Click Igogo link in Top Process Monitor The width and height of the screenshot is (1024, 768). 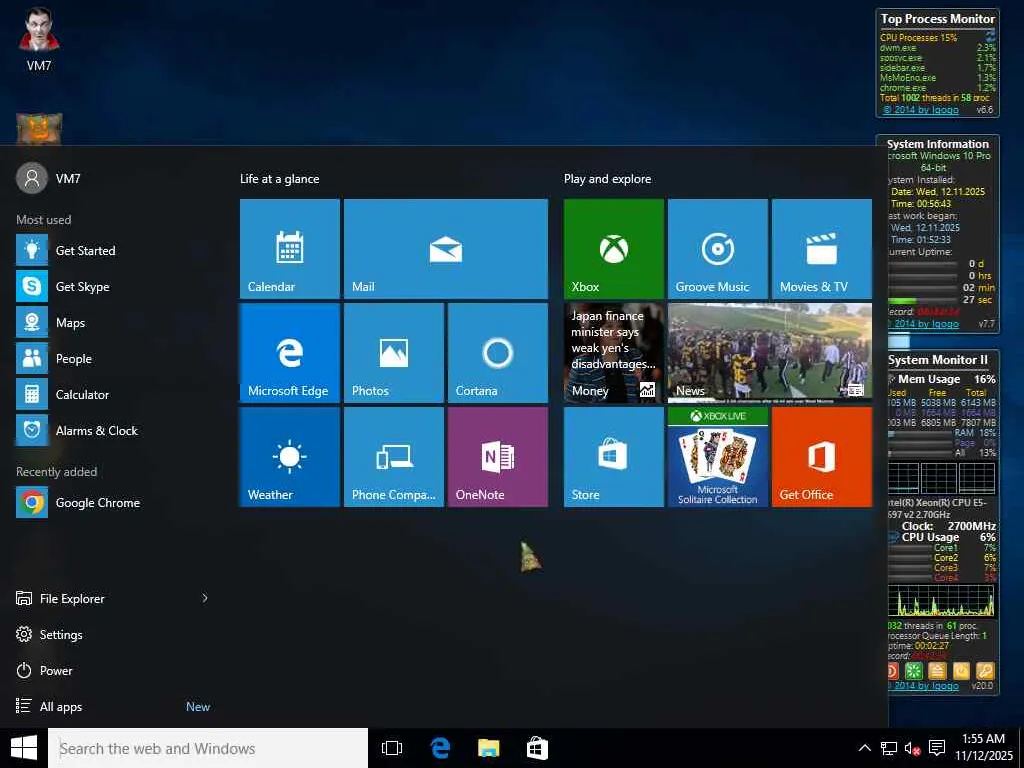920,110
